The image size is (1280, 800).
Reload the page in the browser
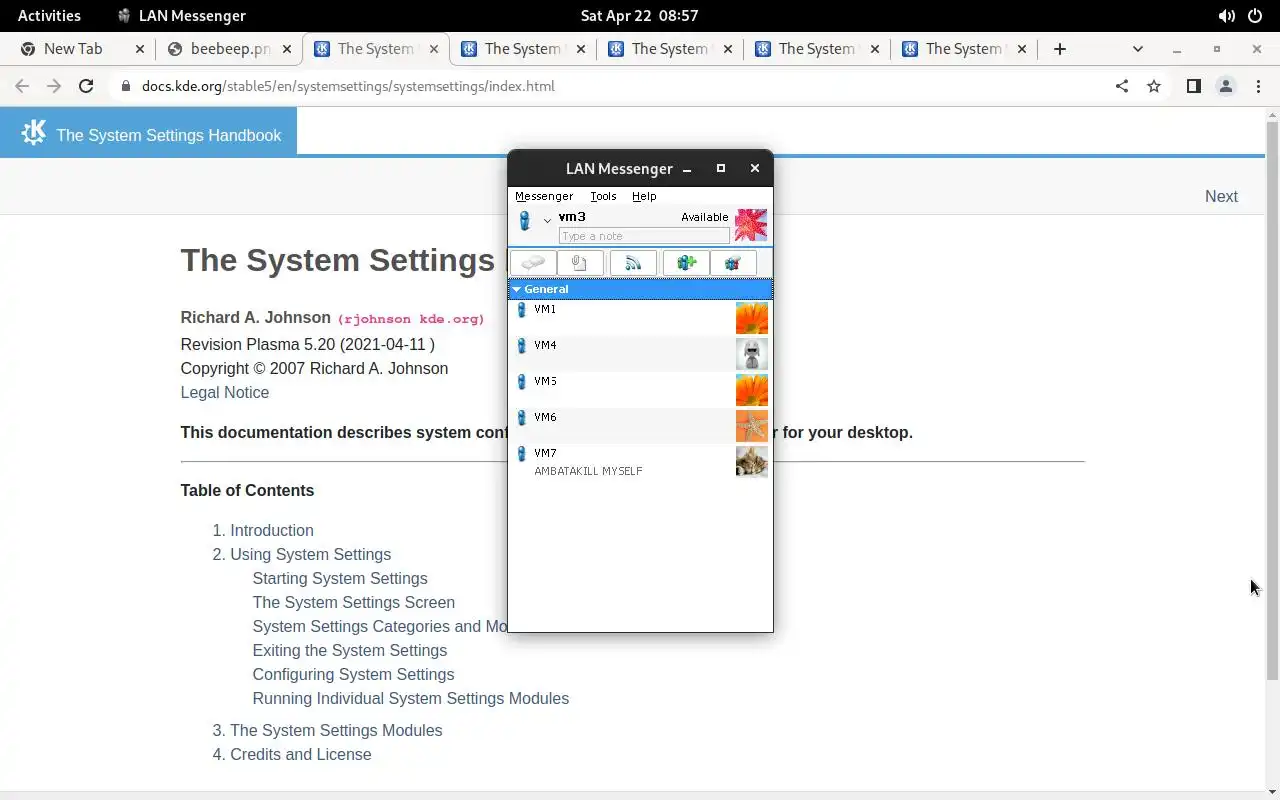pos(86,86)
